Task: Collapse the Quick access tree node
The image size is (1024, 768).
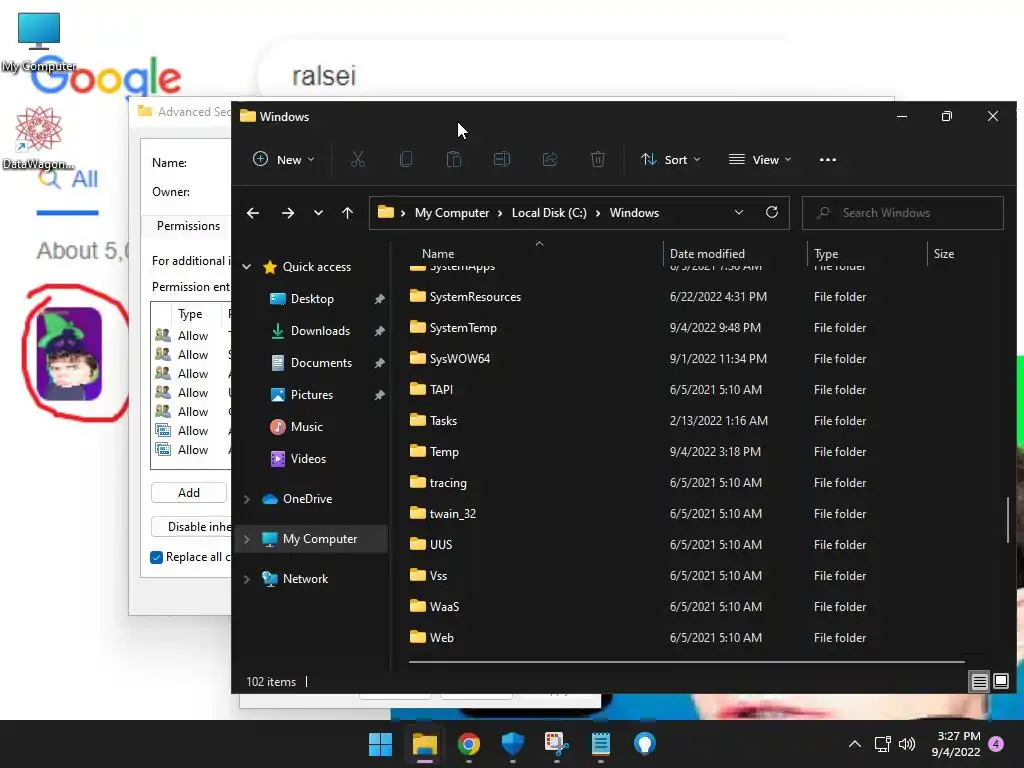Action: coord(247,266)
